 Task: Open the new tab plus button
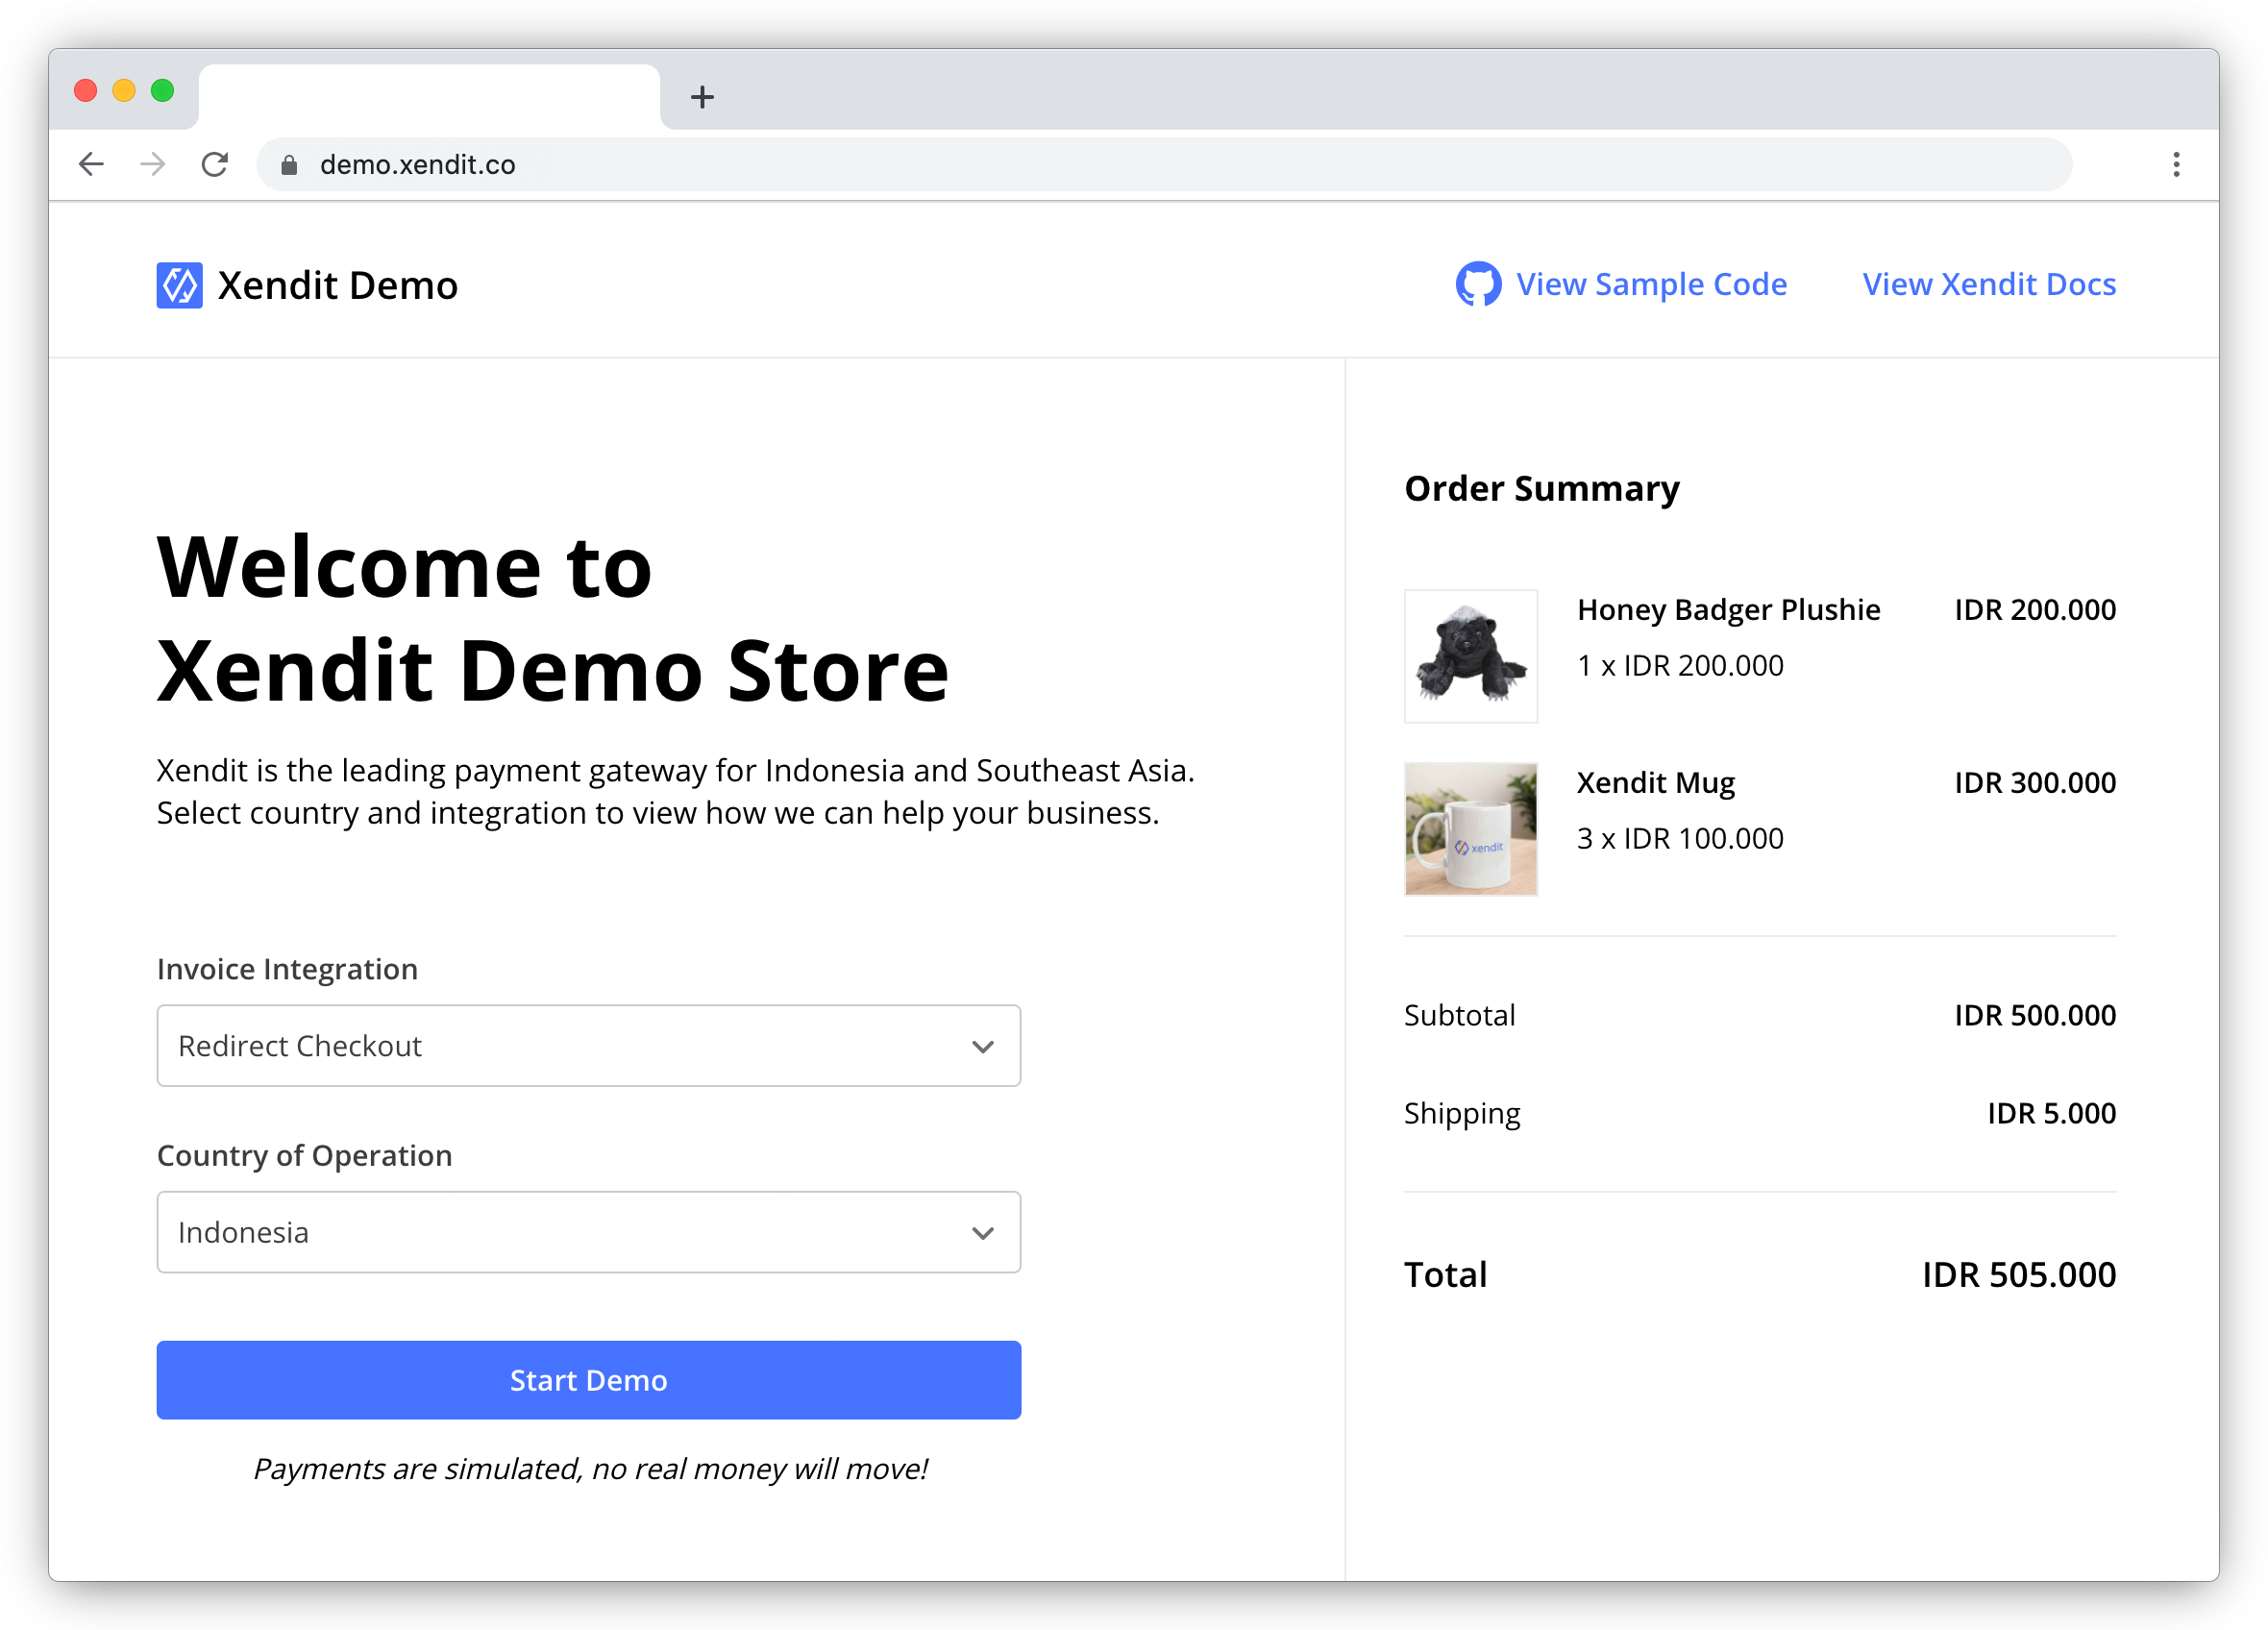[702, 97]
